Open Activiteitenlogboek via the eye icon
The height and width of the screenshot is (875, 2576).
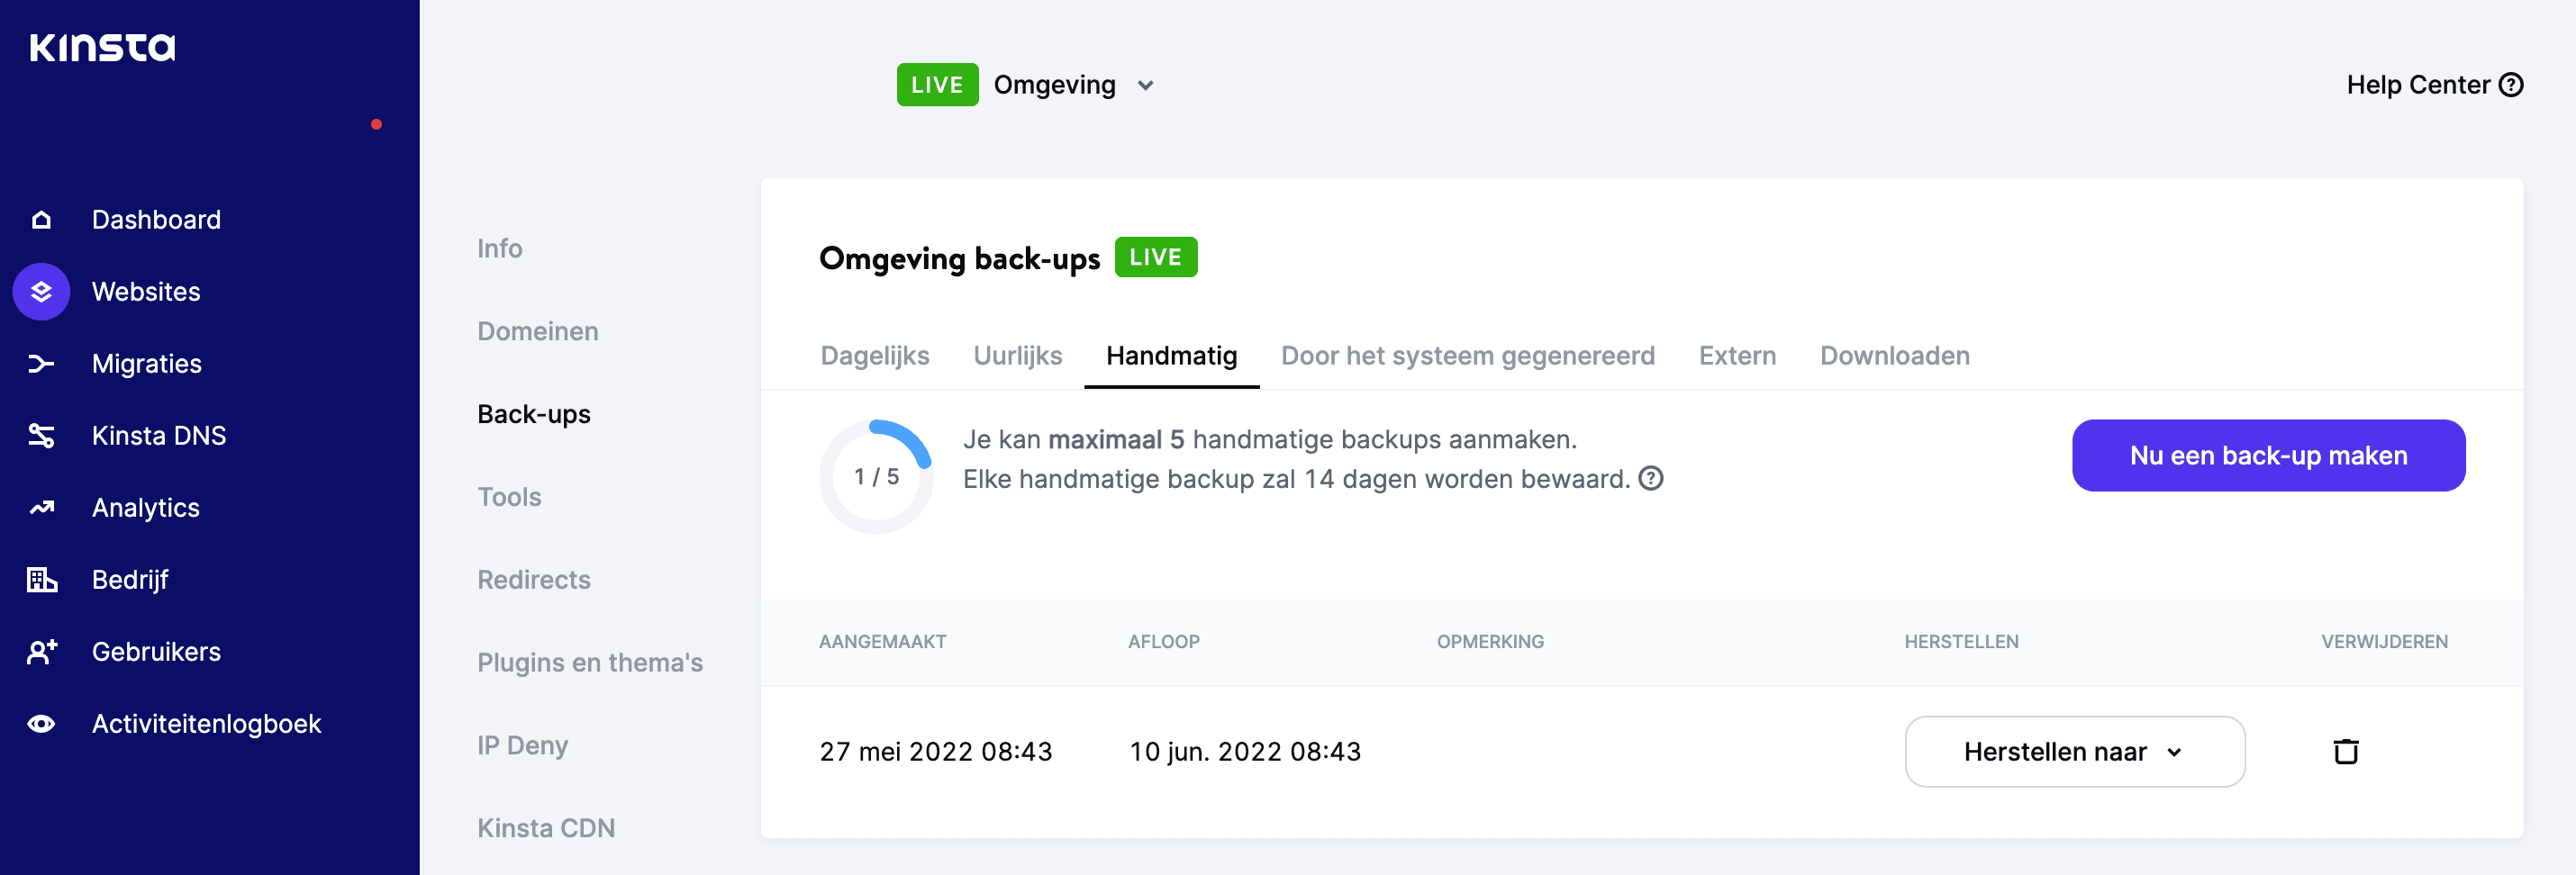click(40, 723)
